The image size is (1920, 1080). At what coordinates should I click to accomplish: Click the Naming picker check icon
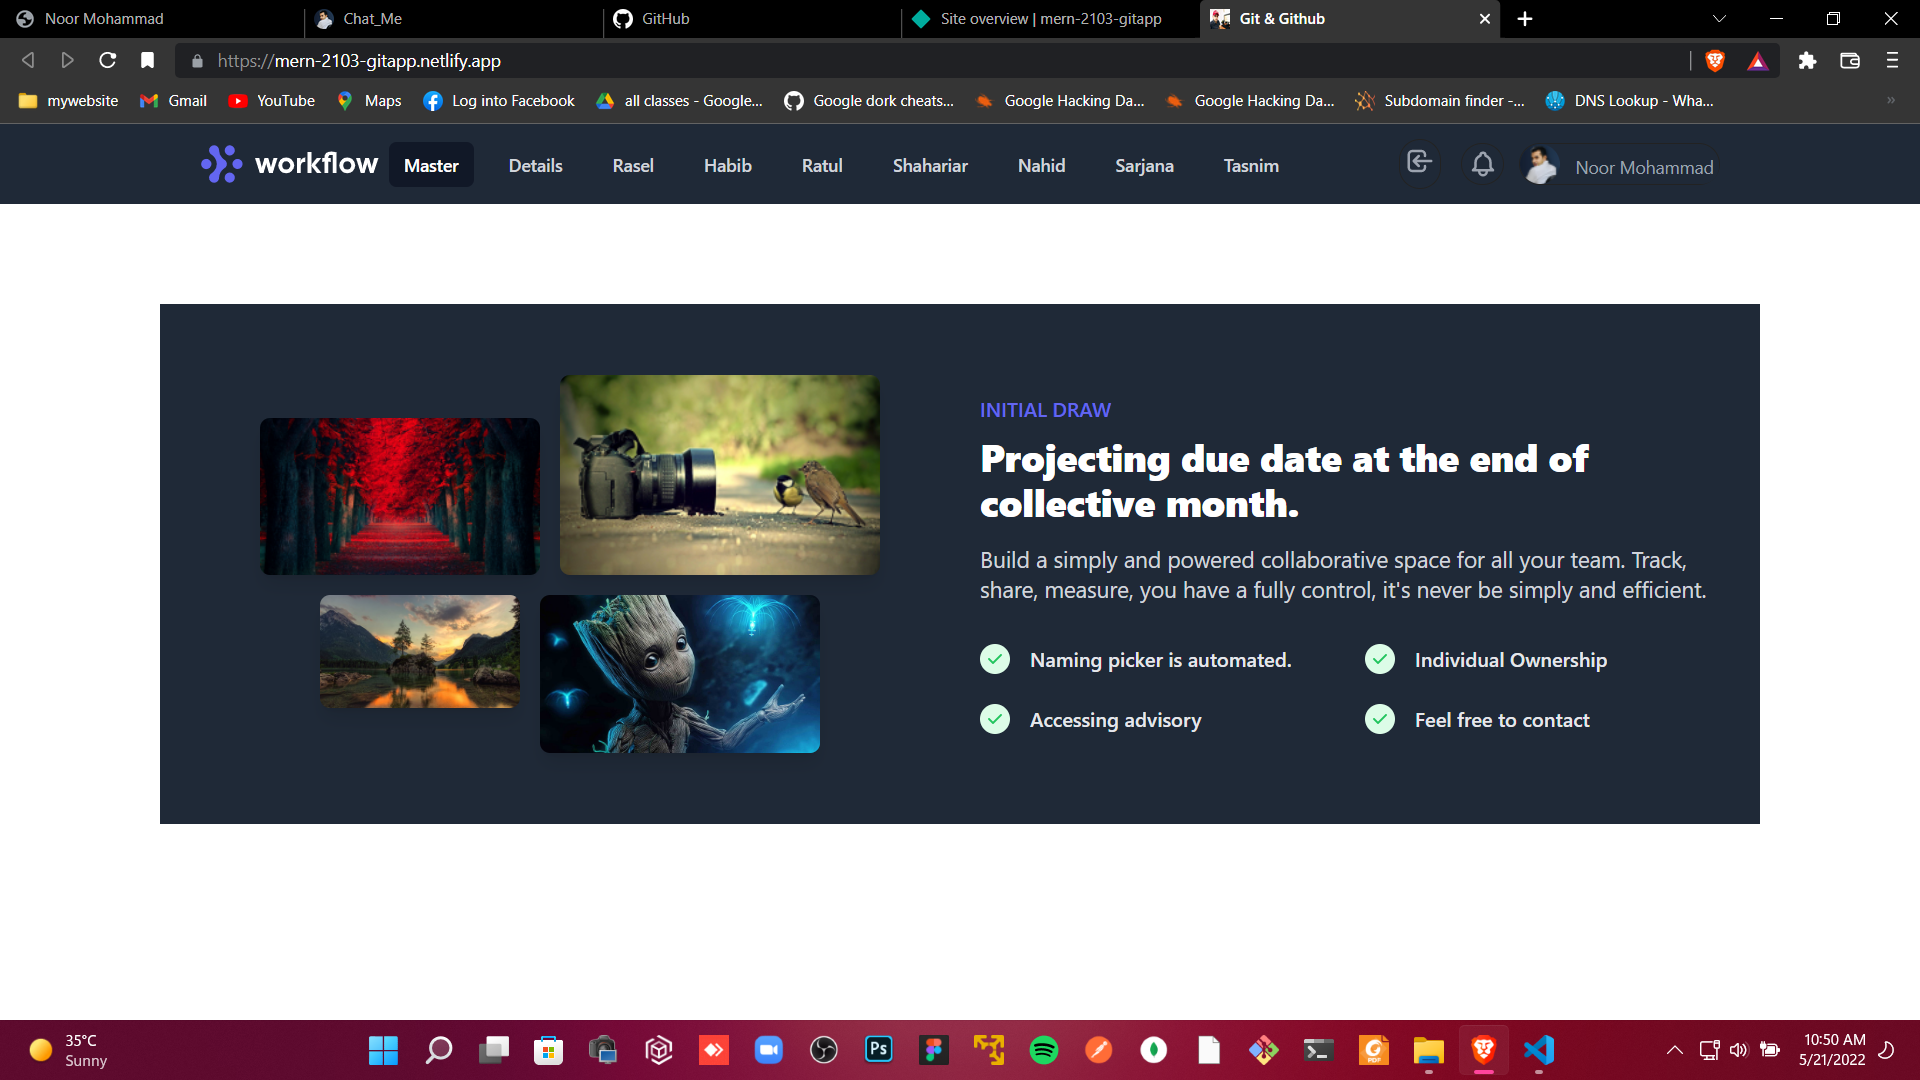coord(995,660)
